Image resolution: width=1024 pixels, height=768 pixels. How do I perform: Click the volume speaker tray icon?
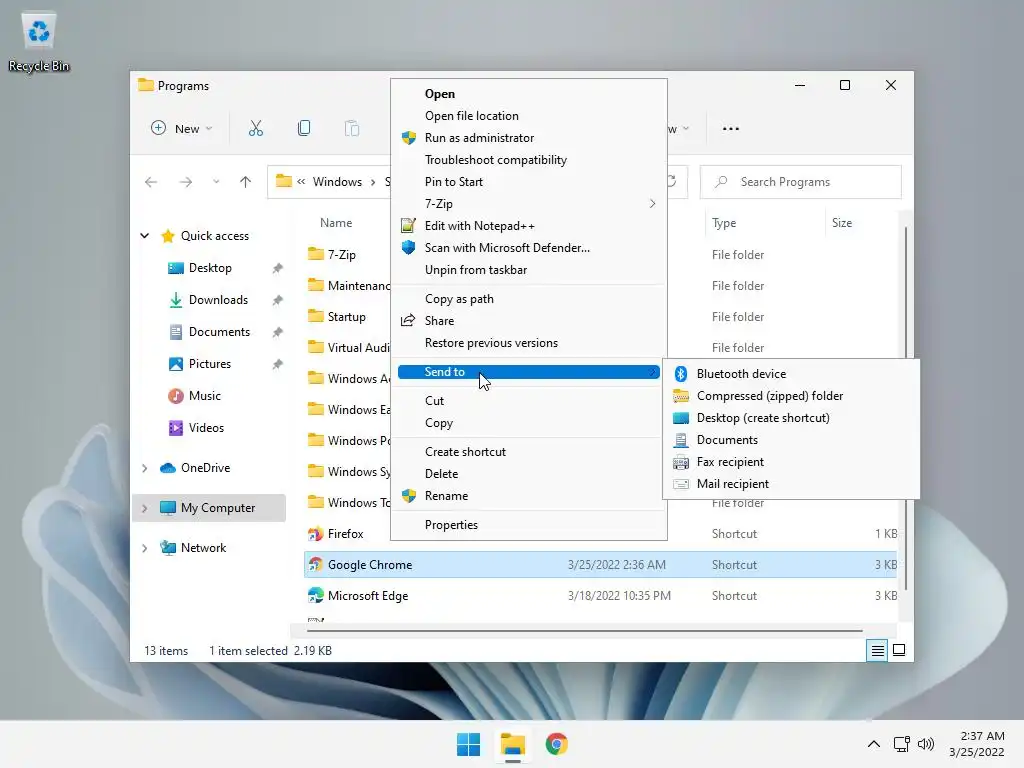[925, 744]
